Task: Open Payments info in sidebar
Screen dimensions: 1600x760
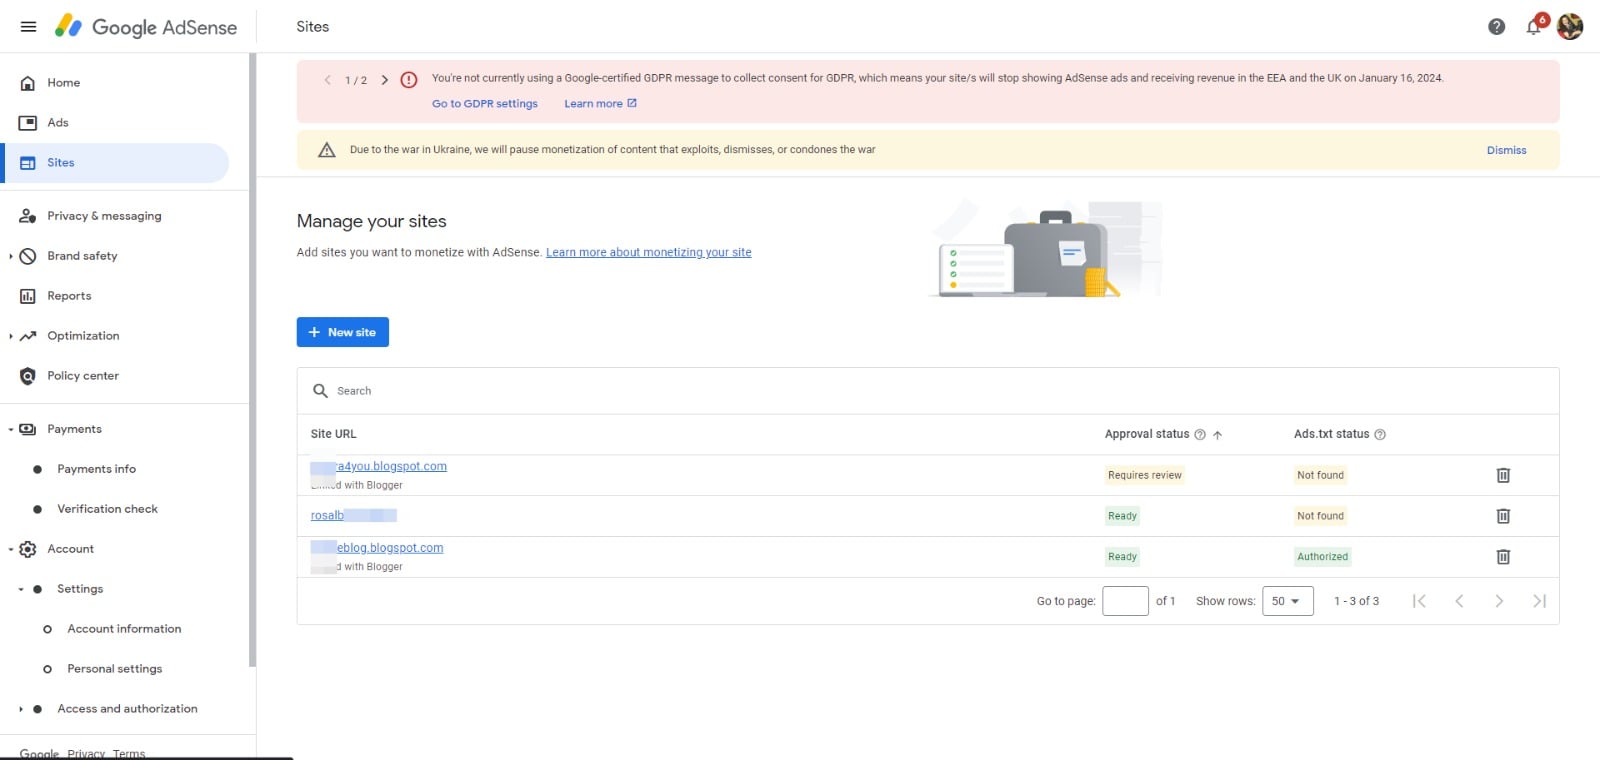Action: tap(96, 469)
